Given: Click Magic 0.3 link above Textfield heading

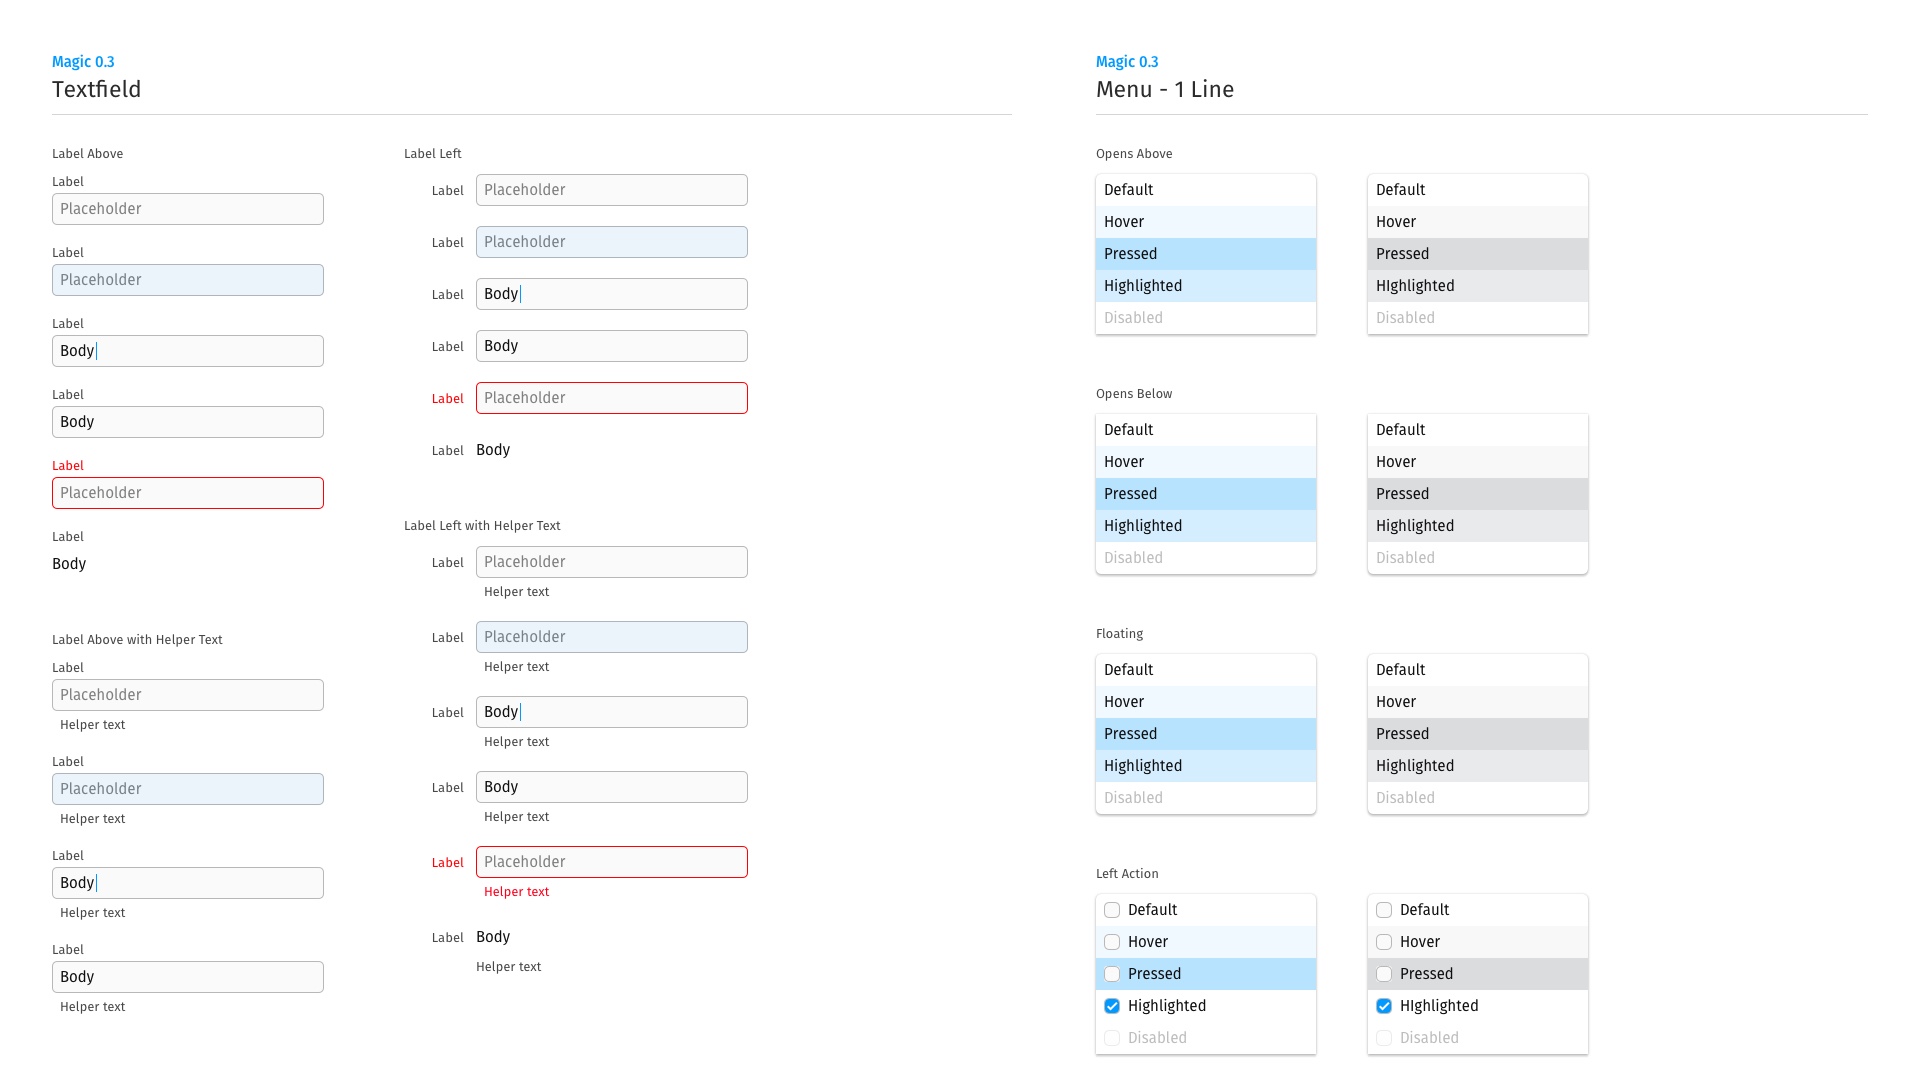Looking at the screenshot, I should pyautogui.click(x=83, y=62).
